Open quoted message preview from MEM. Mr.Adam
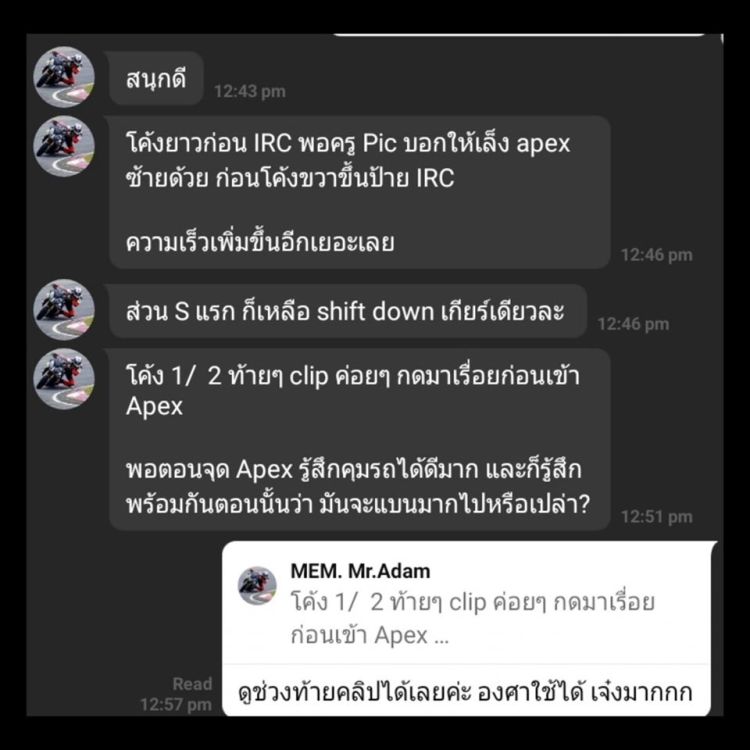This screenshot has height=750, width=750. tap(467, 603)
